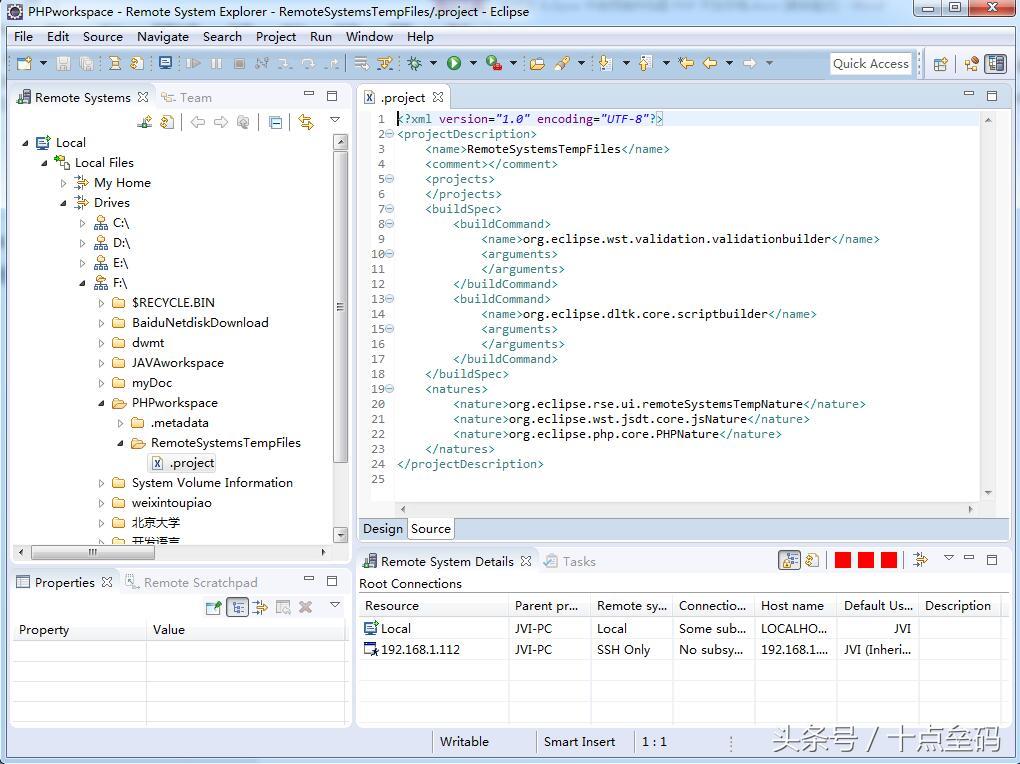Open the Run button in the toolbar
The height and width of the screenshot is (764, 1020).
pyautogui.click(x=454, y=63)
